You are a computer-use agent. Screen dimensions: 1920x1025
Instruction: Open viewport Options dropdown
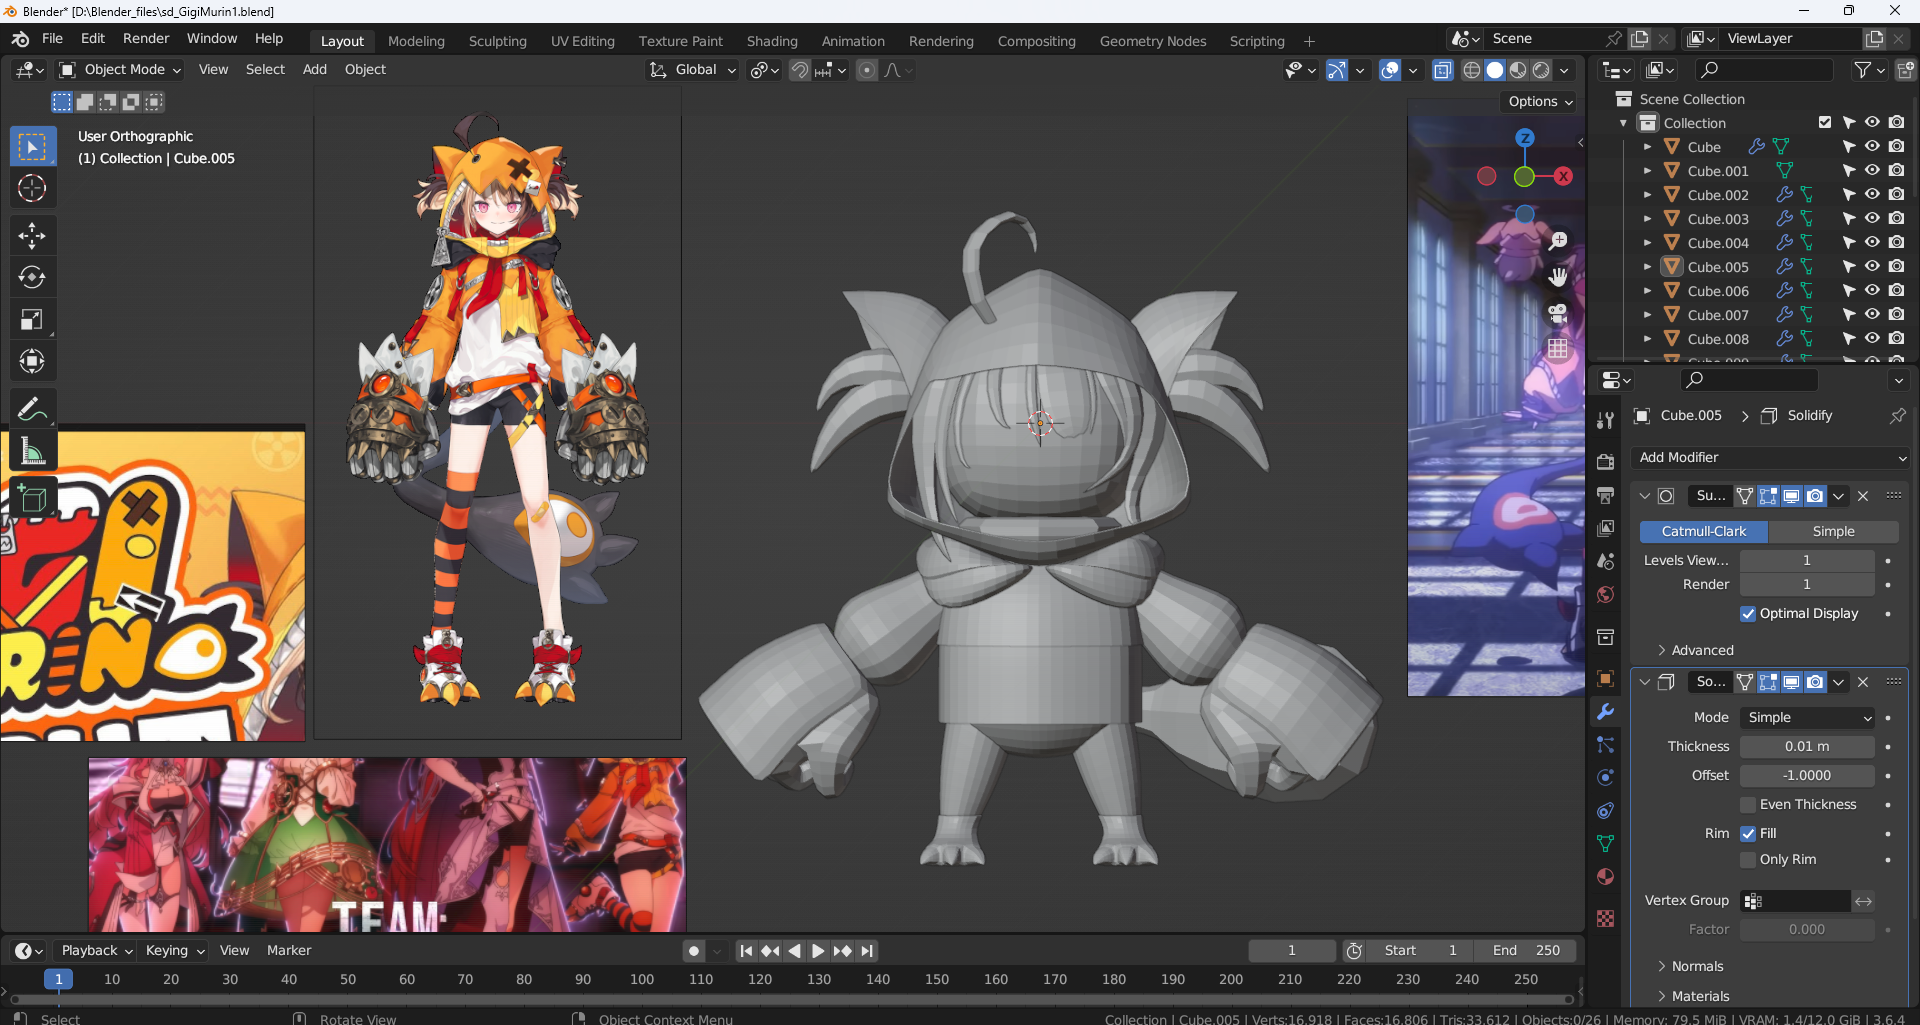[x=1540, y=102]
